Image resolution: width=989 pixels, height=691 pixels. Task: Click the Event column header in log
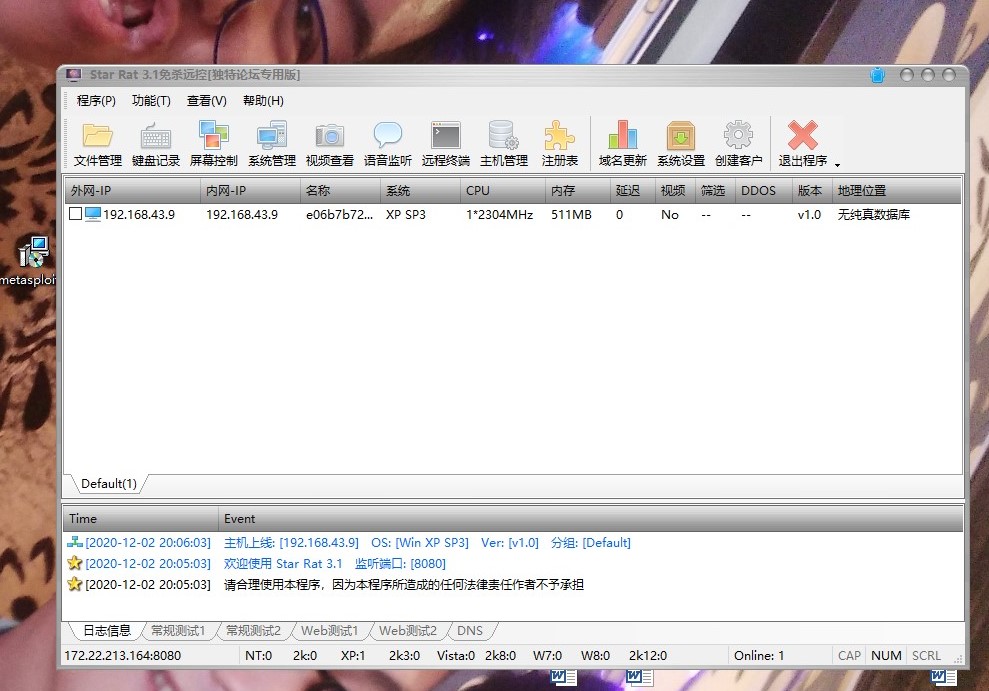coord(590,519)
